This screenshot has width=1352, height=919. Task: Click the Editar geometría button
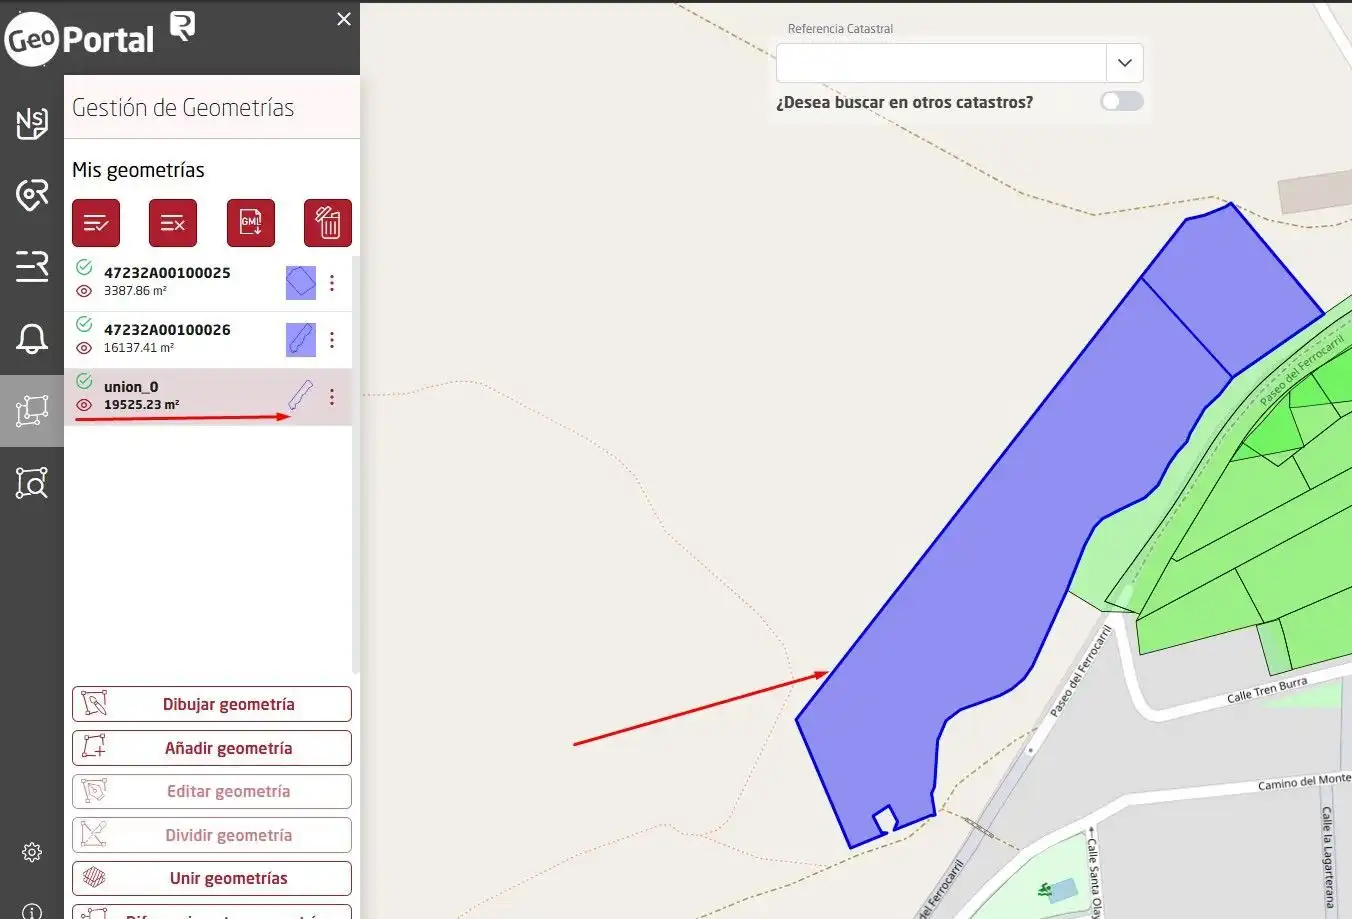tap(212, 791)
